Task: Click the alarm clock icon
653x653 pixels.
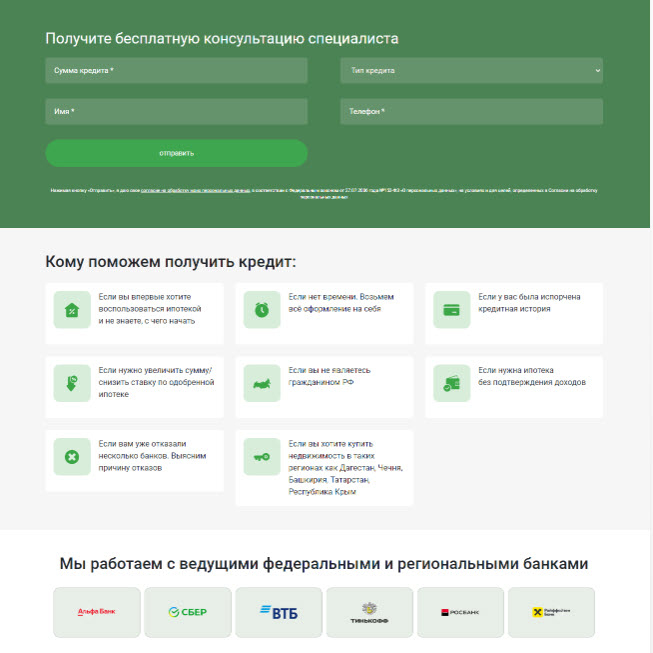Action: coord(262,309)
